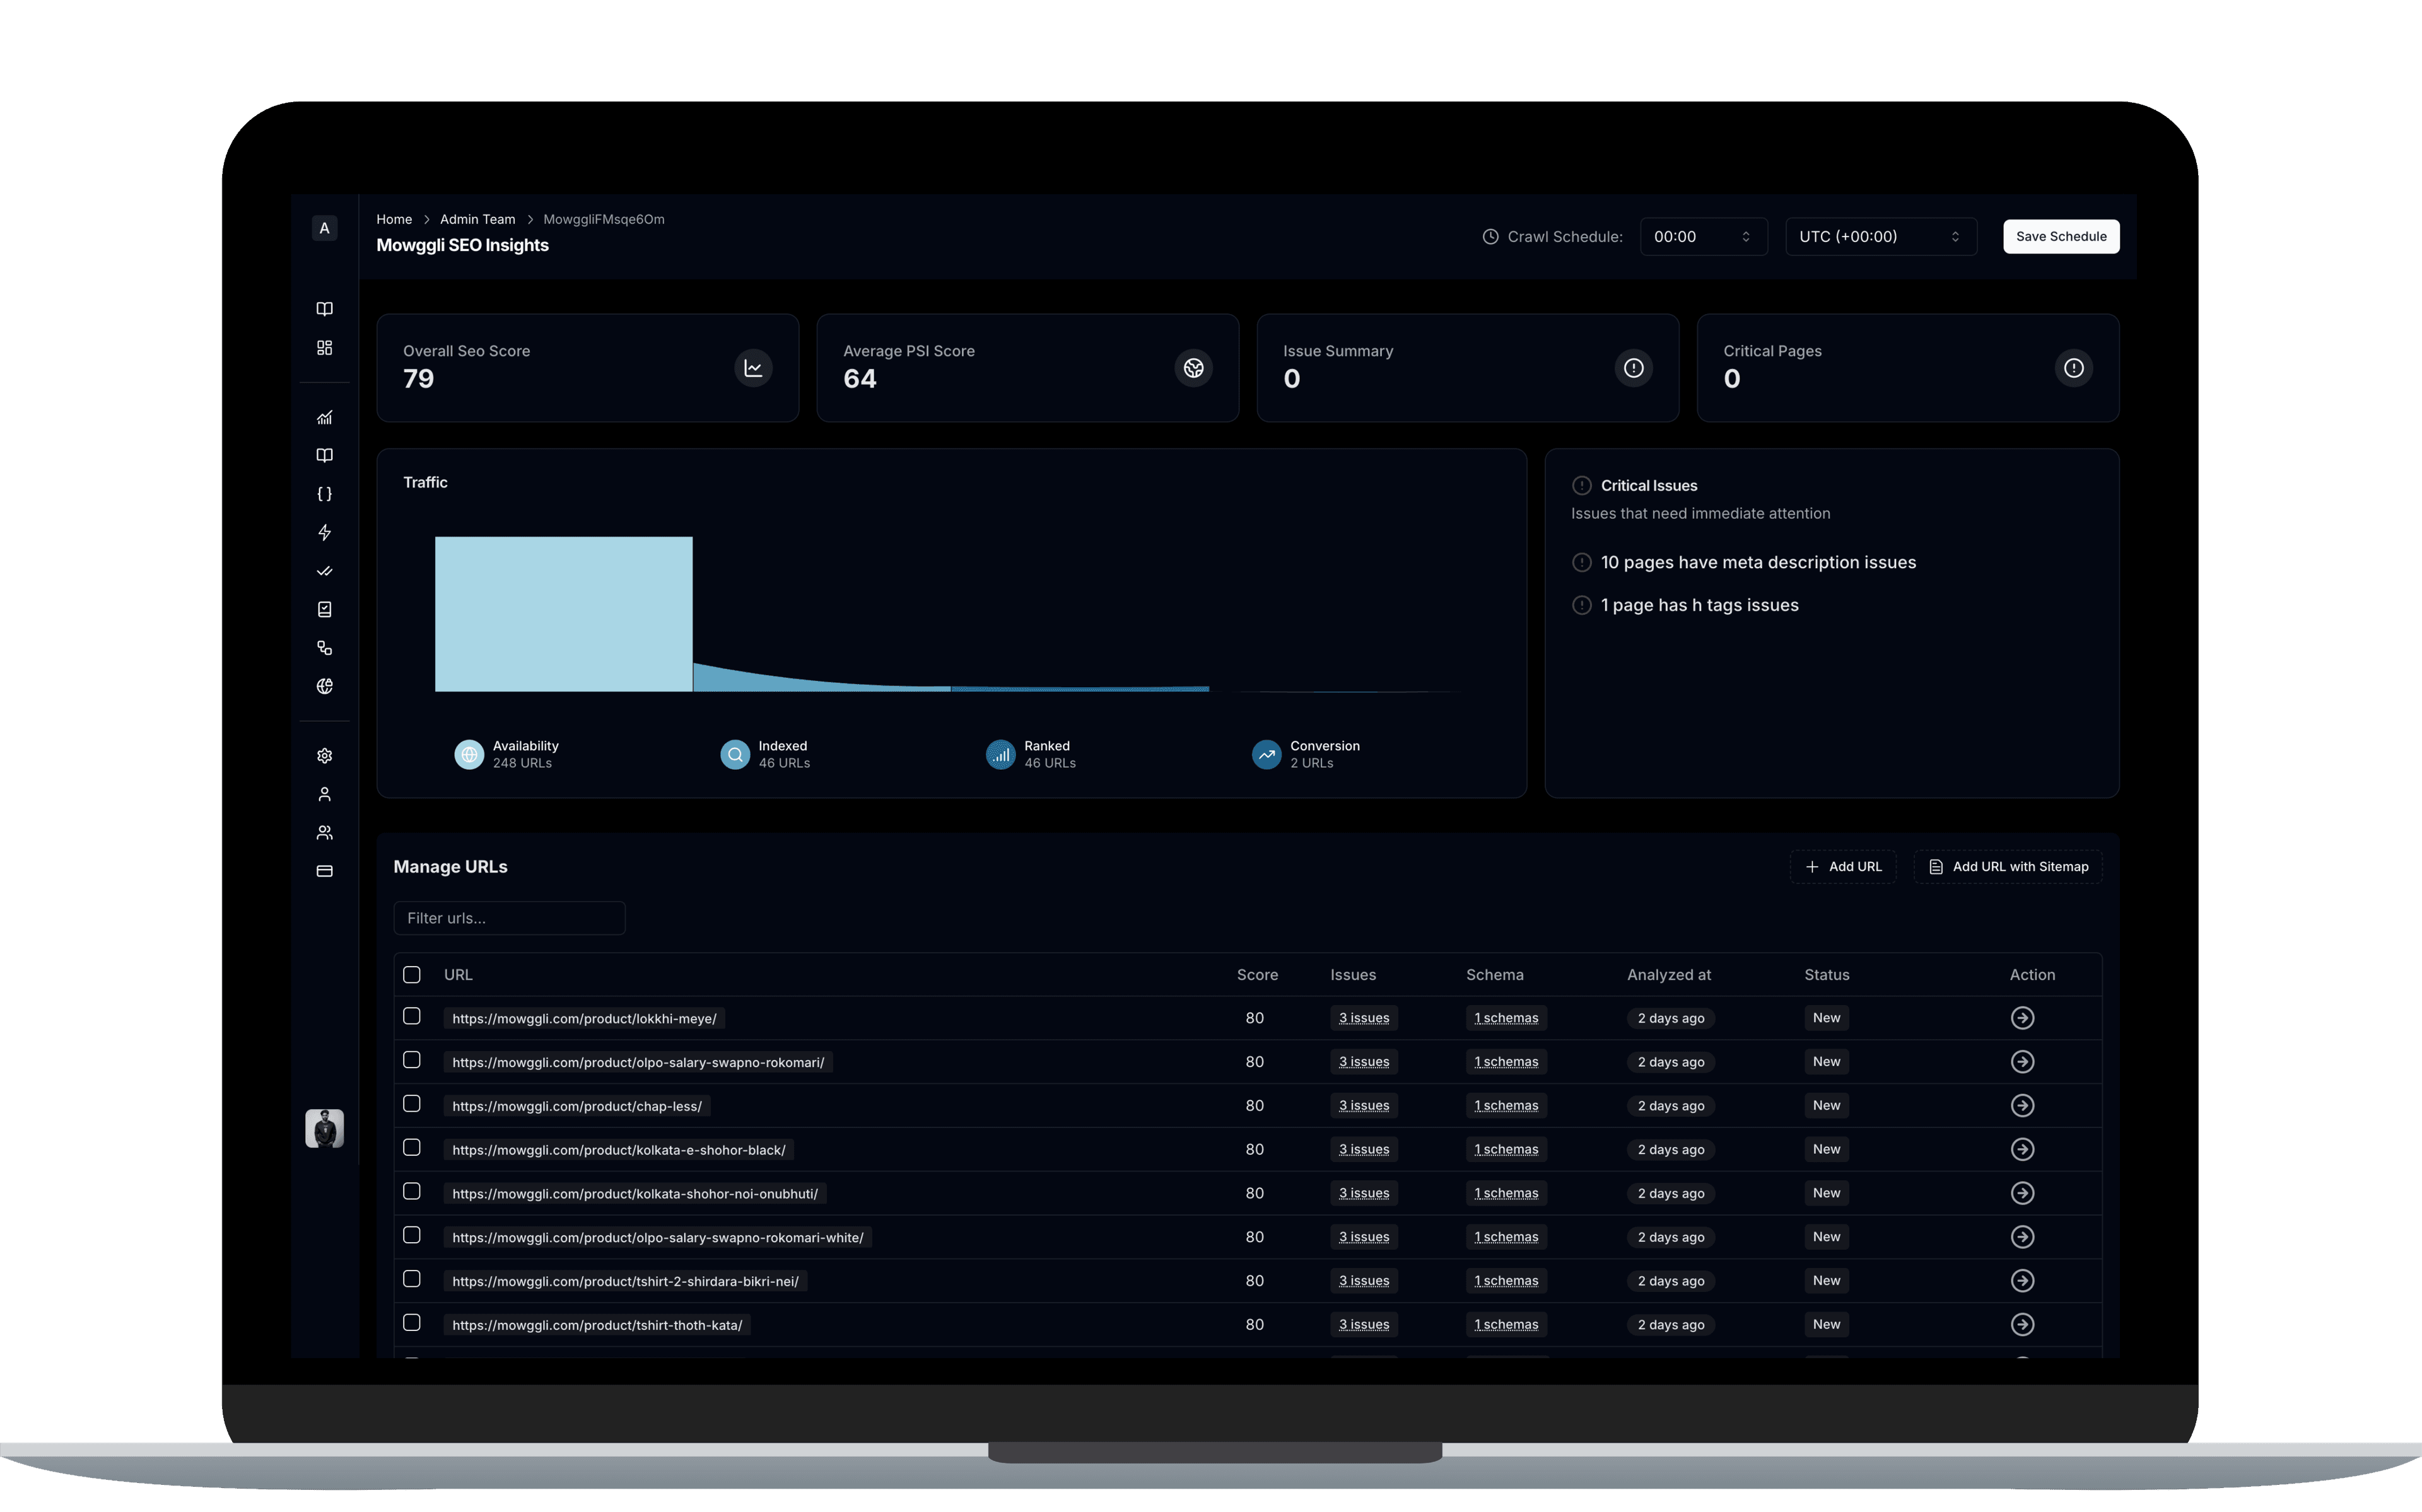Click the Status column header
The width and height of the screenshot is (2422, 1512).
coord(1826,975)
